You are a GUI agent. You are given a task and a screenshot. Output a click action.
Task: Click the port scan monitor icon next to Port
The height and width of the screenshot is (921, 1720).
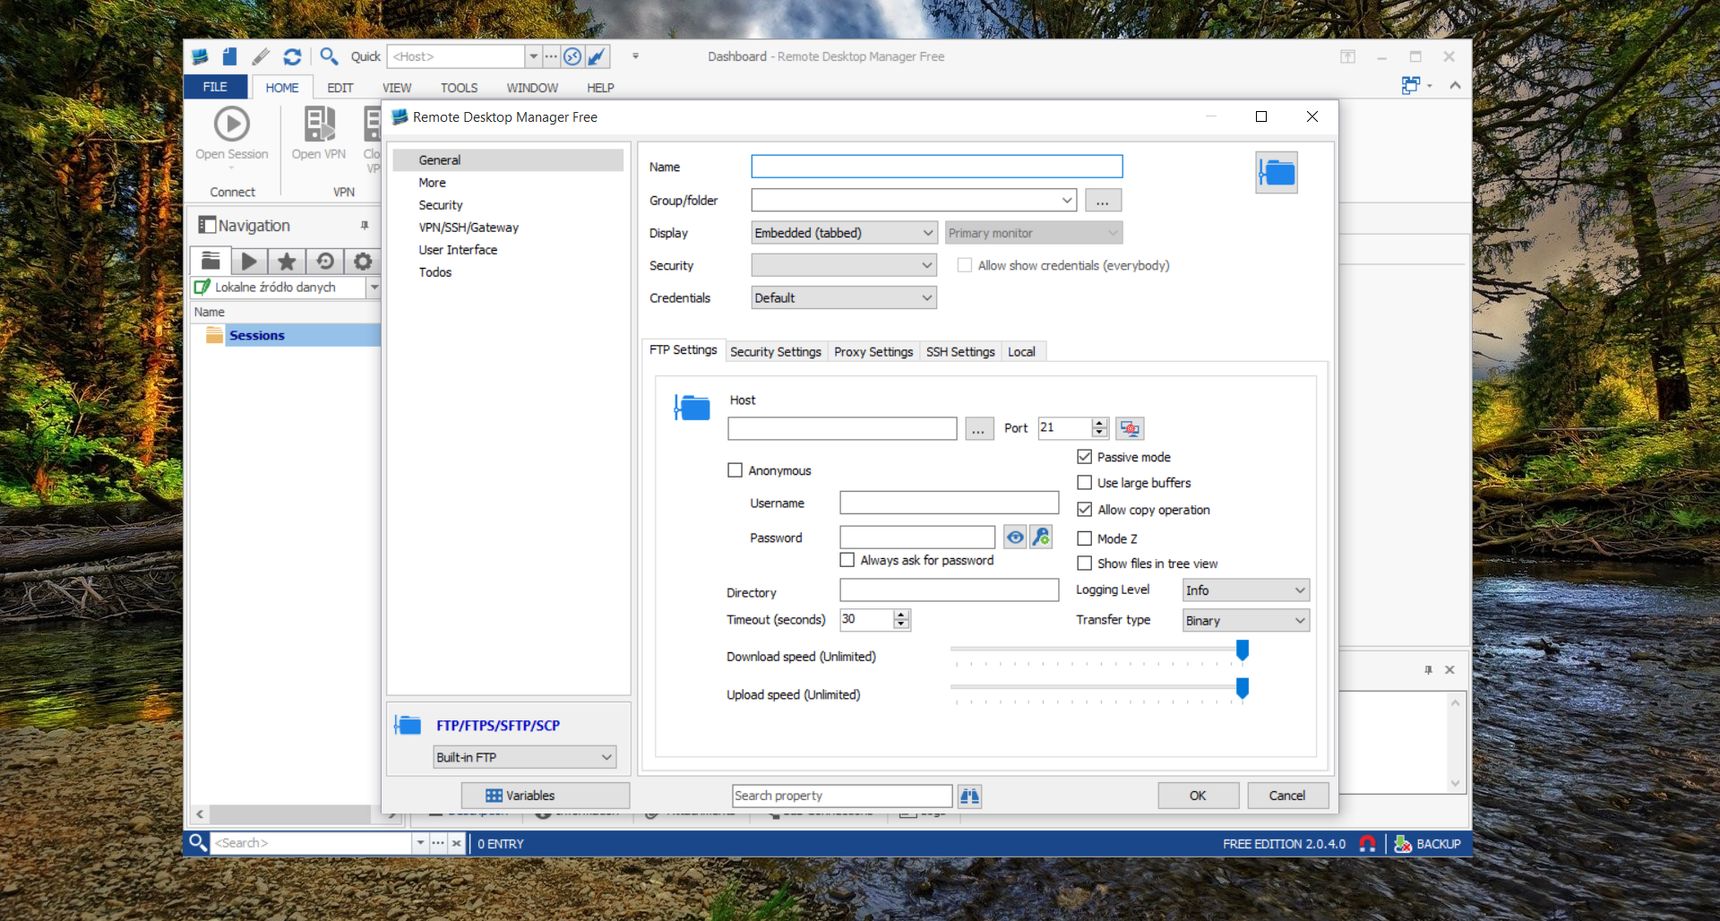coord(1130,428)
